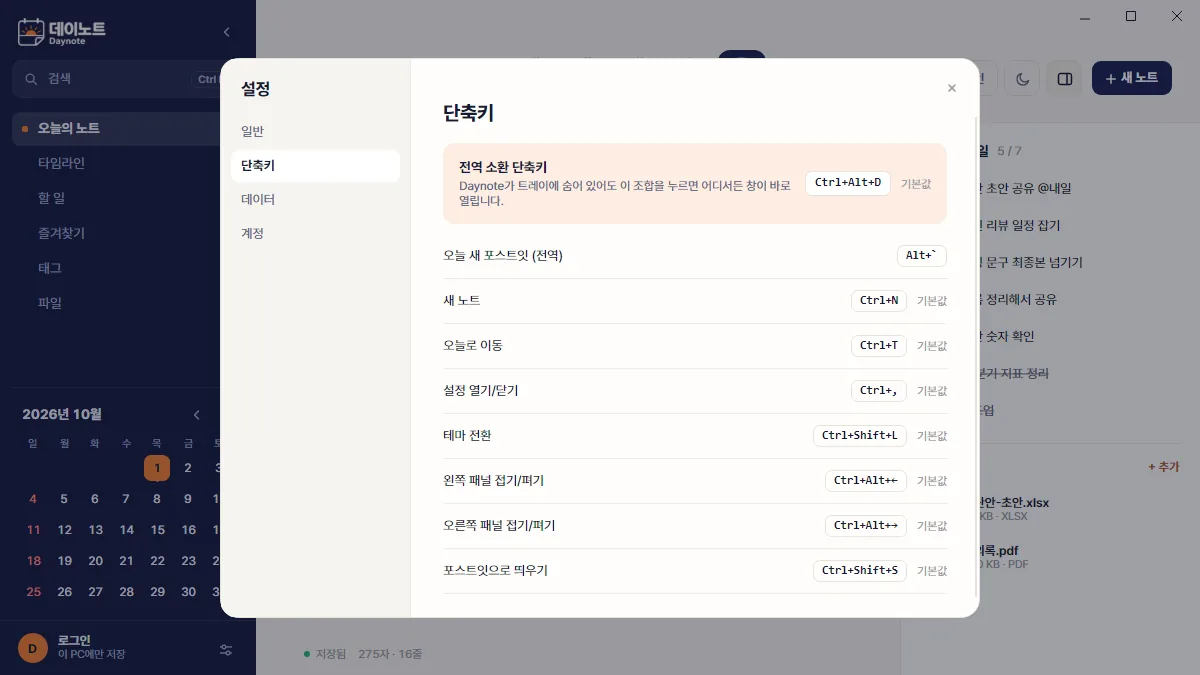This screenshot has width=1200, height=675.
Task: Select October 1 in calendar
Action: pos(157,468)
